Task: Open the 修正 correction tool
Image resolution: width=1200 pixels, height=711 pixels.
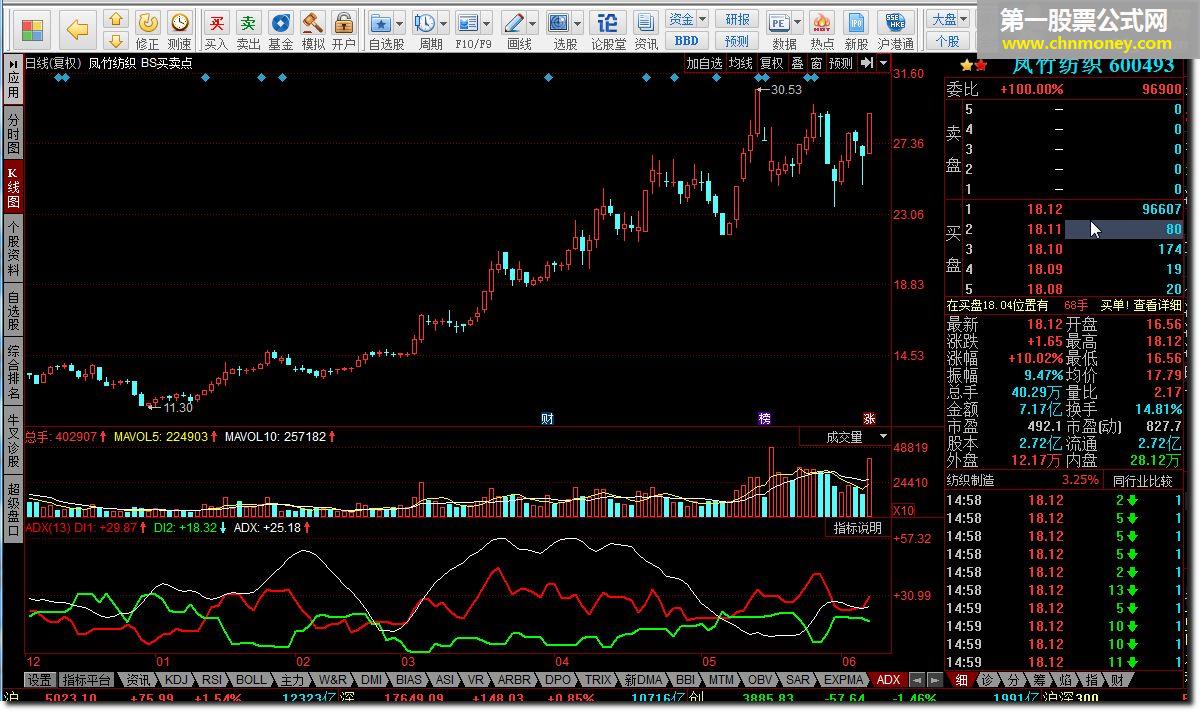Action: tap(148, 30)
